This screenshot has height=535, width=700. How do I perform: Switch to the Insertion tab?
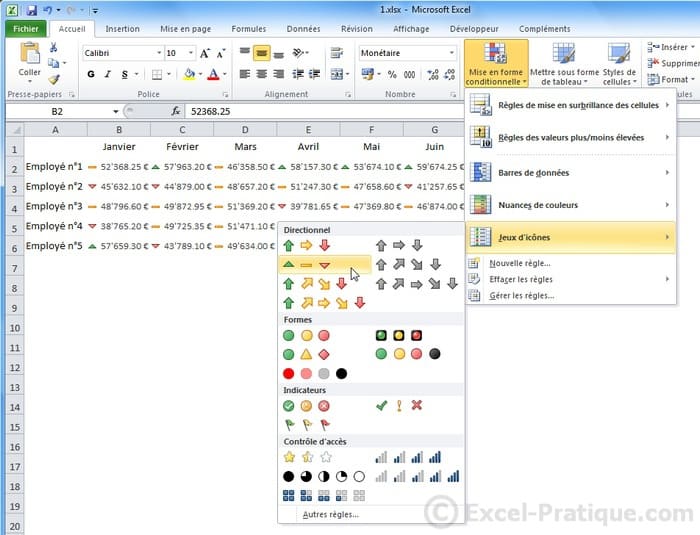coord(122,29)
